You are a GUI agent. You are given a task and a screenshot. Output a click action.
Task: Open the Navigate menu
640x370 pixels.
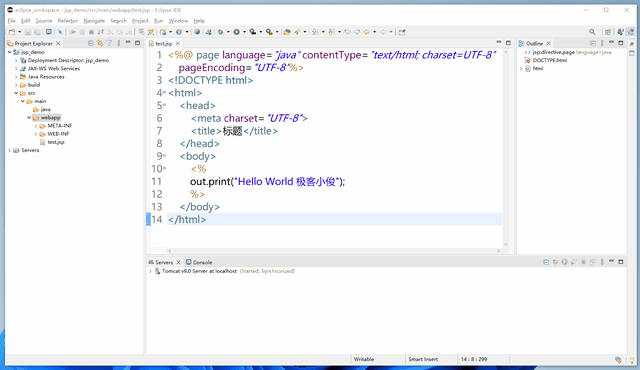pyautogui.click(x=94, y=21)
